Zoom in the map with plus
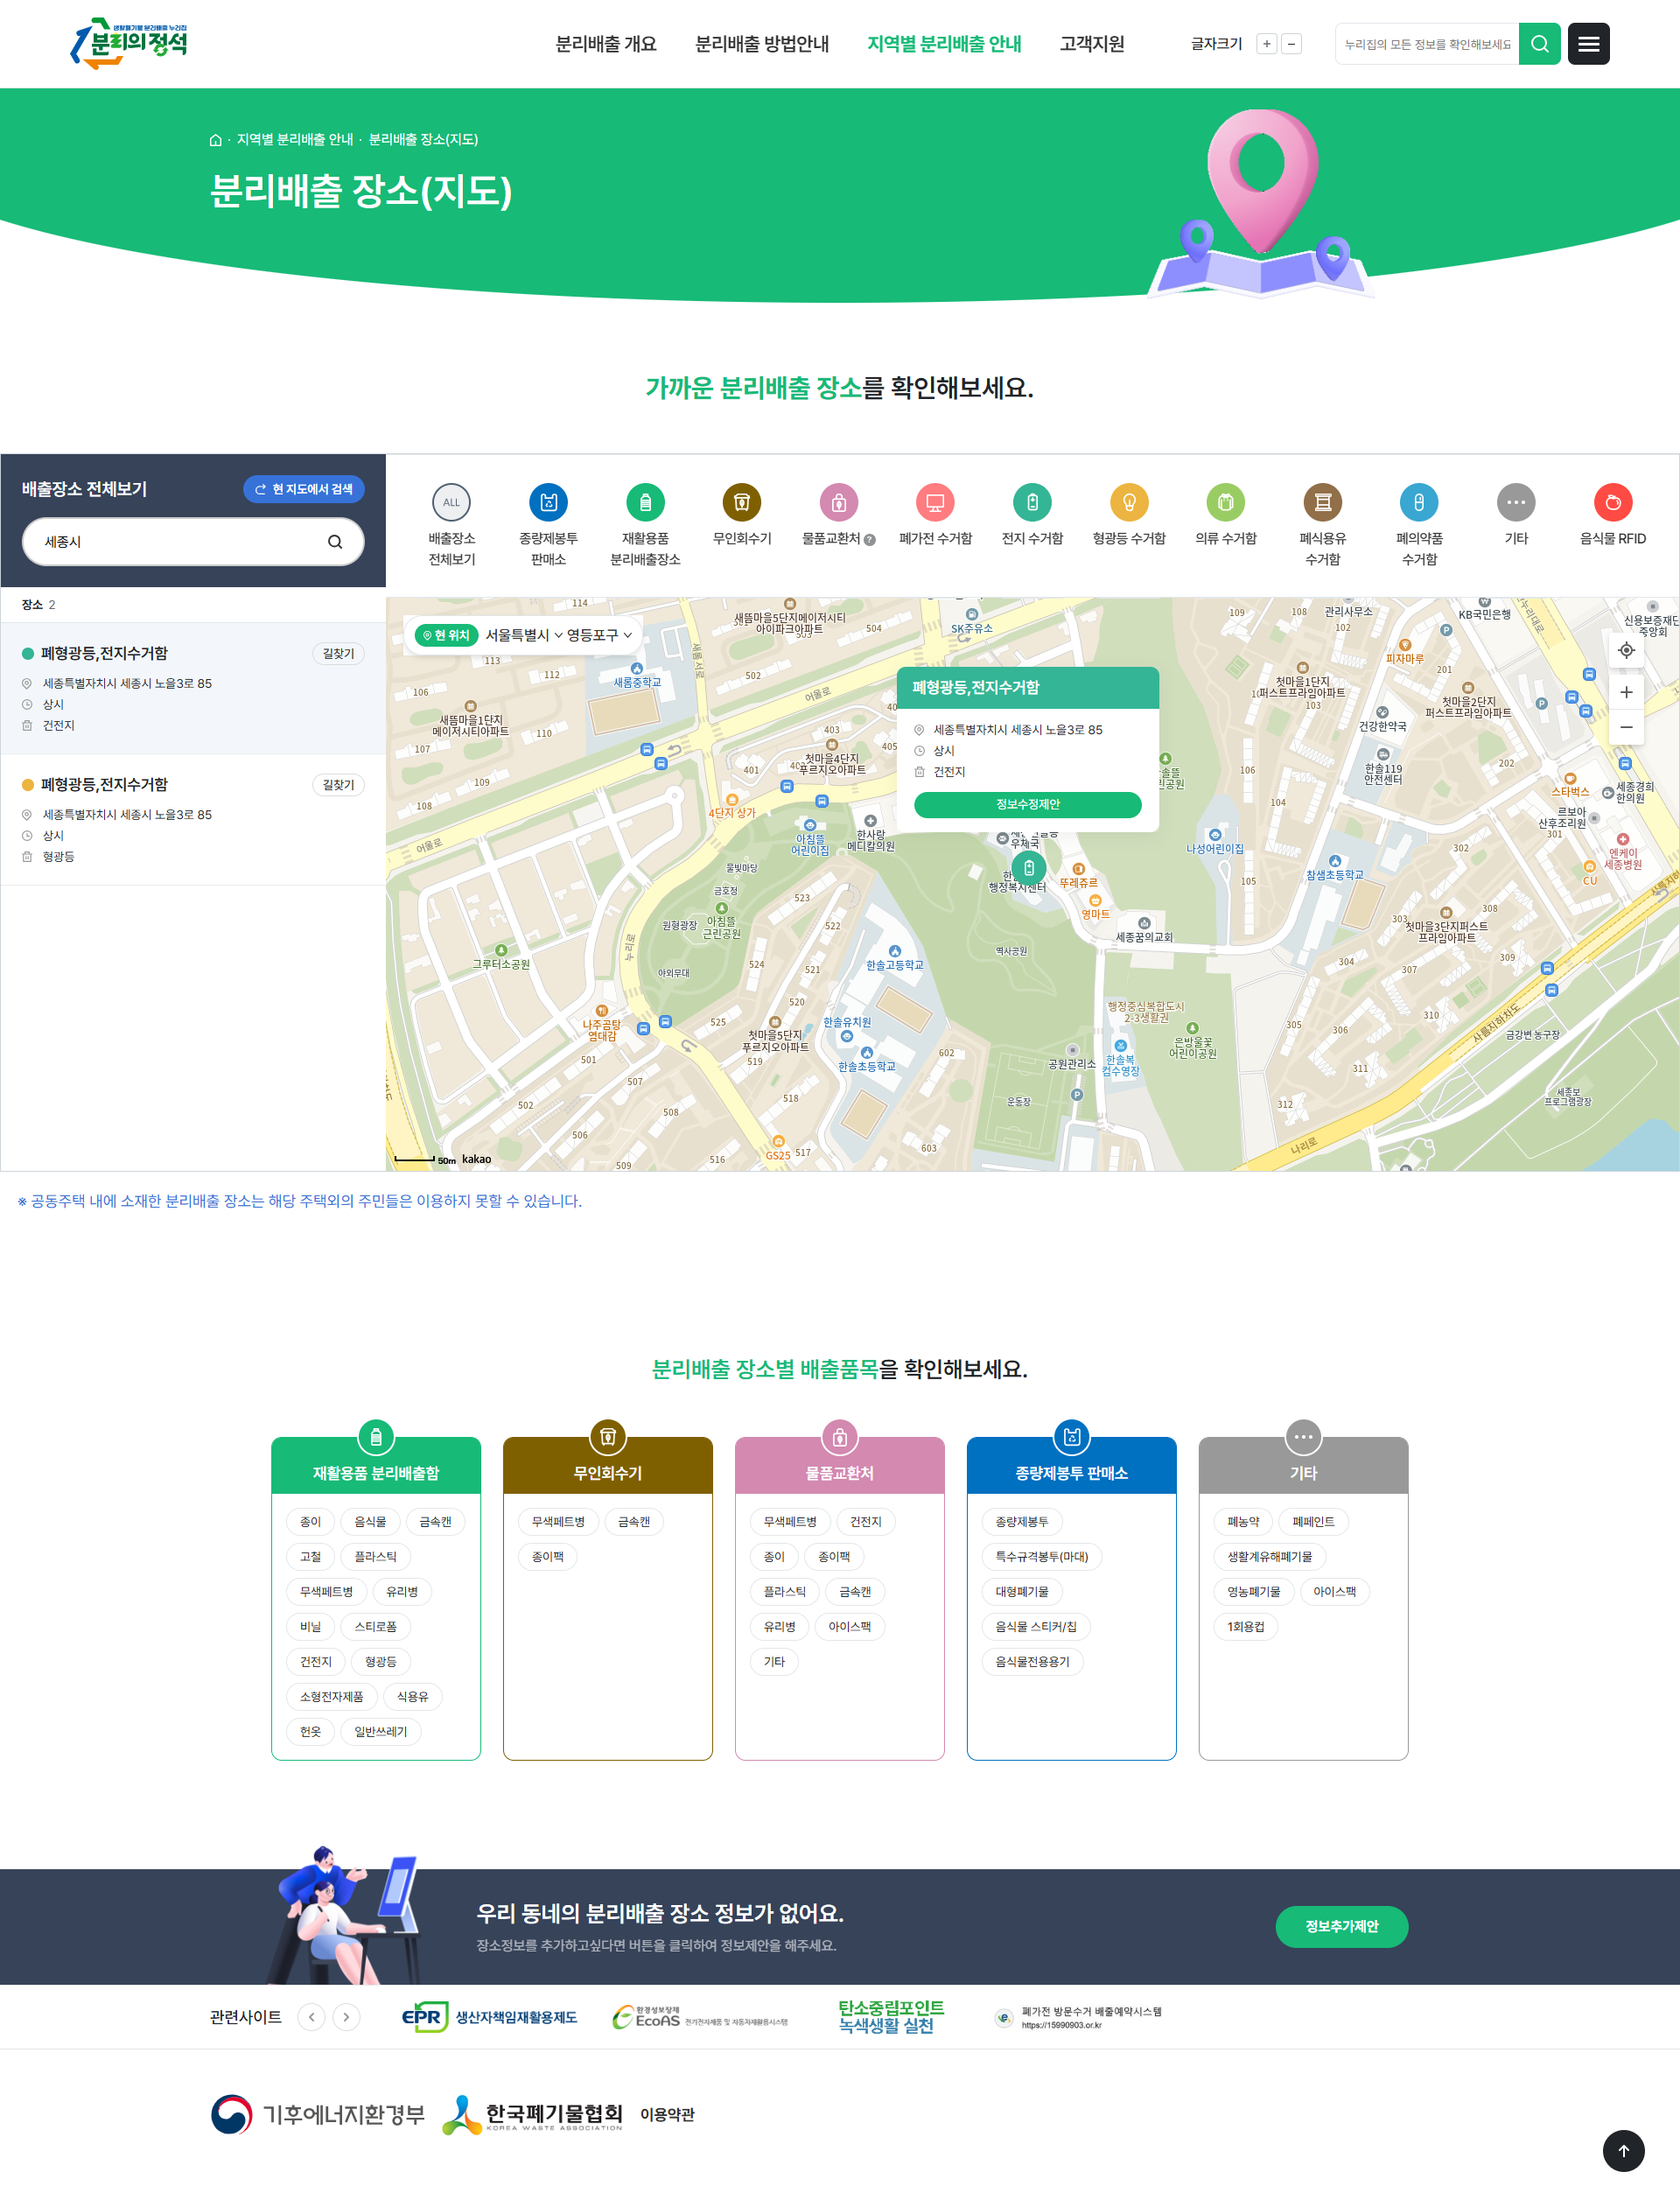Screen dimensions: 1680x2207 (x=1626, y=692)
